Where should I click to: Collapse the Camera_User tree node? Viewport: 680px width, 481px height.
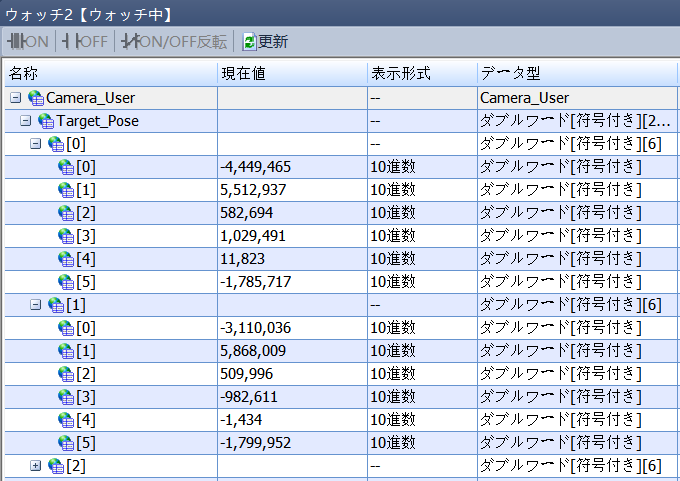15,98
